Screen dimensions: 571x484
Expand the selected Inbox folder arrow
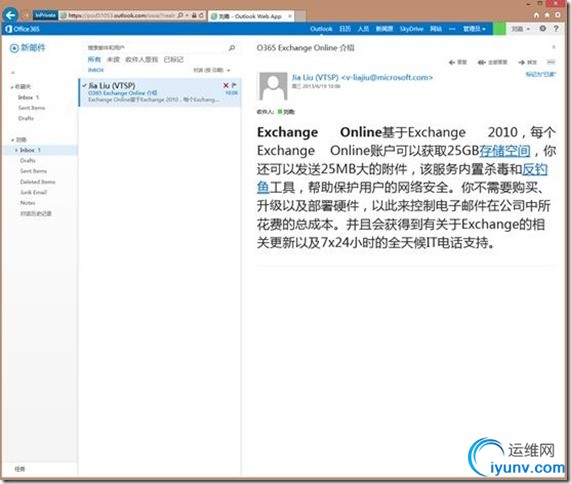coord(16,150)
